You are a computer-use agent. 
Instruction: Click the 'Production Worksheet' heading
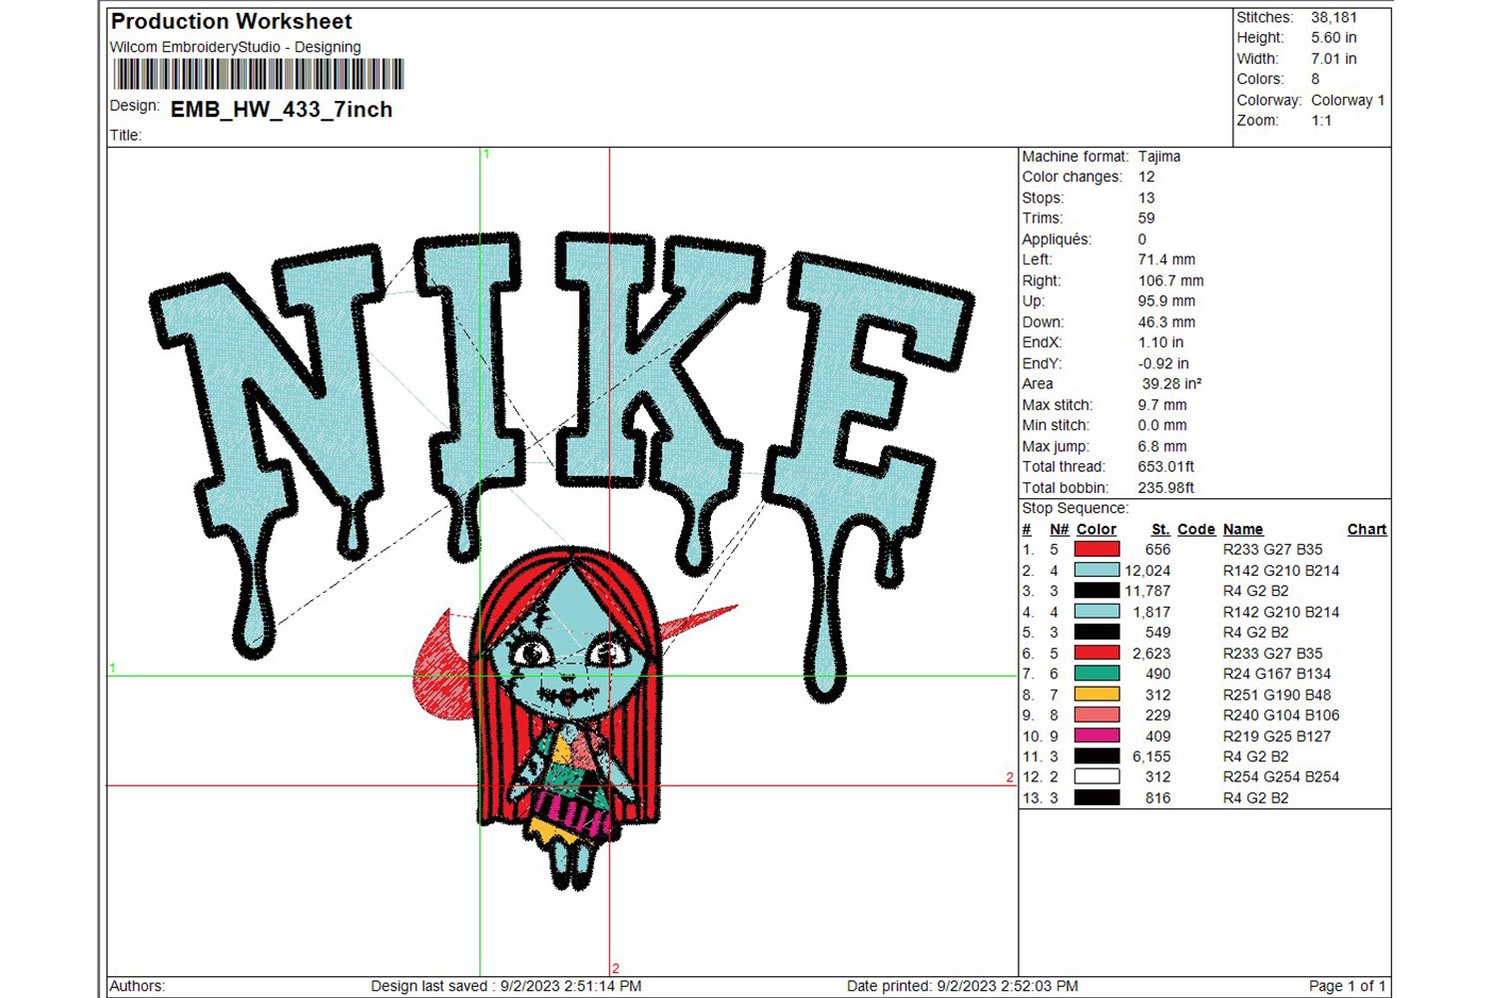click(231, 21)
